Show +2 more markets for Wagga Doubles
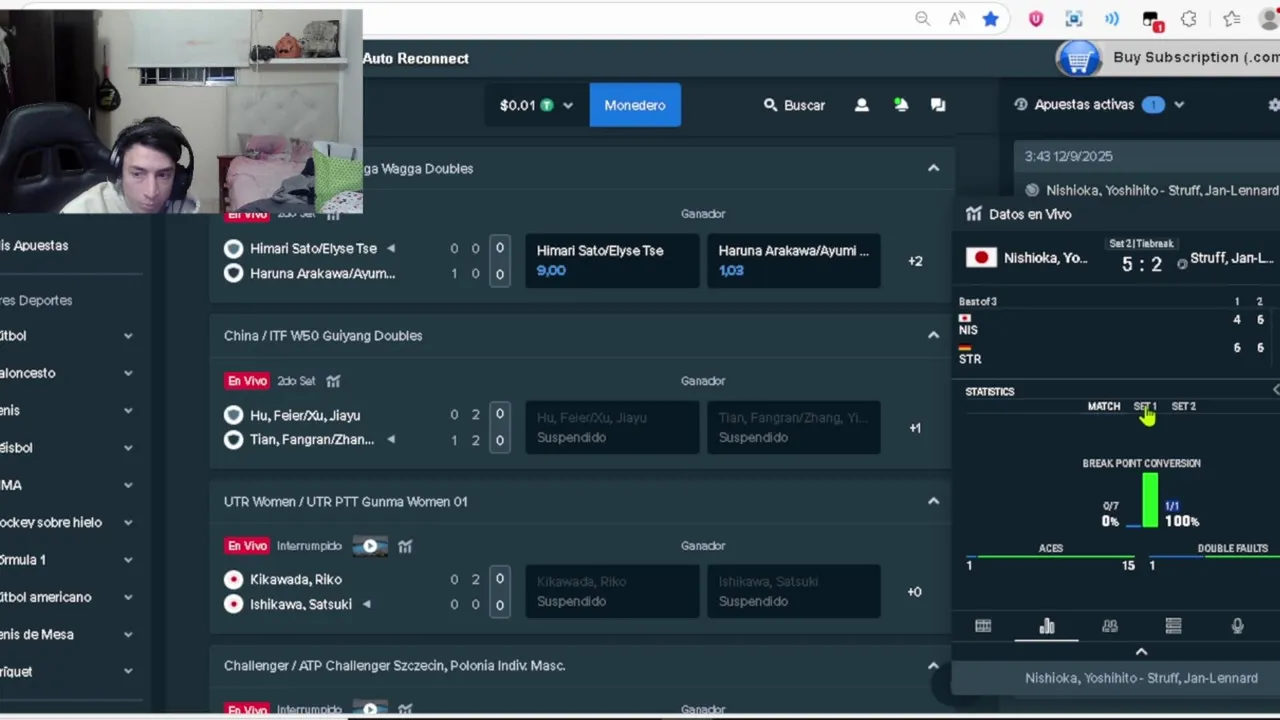The height and width of the screenshot is (720, 1280). coord(915,261)
